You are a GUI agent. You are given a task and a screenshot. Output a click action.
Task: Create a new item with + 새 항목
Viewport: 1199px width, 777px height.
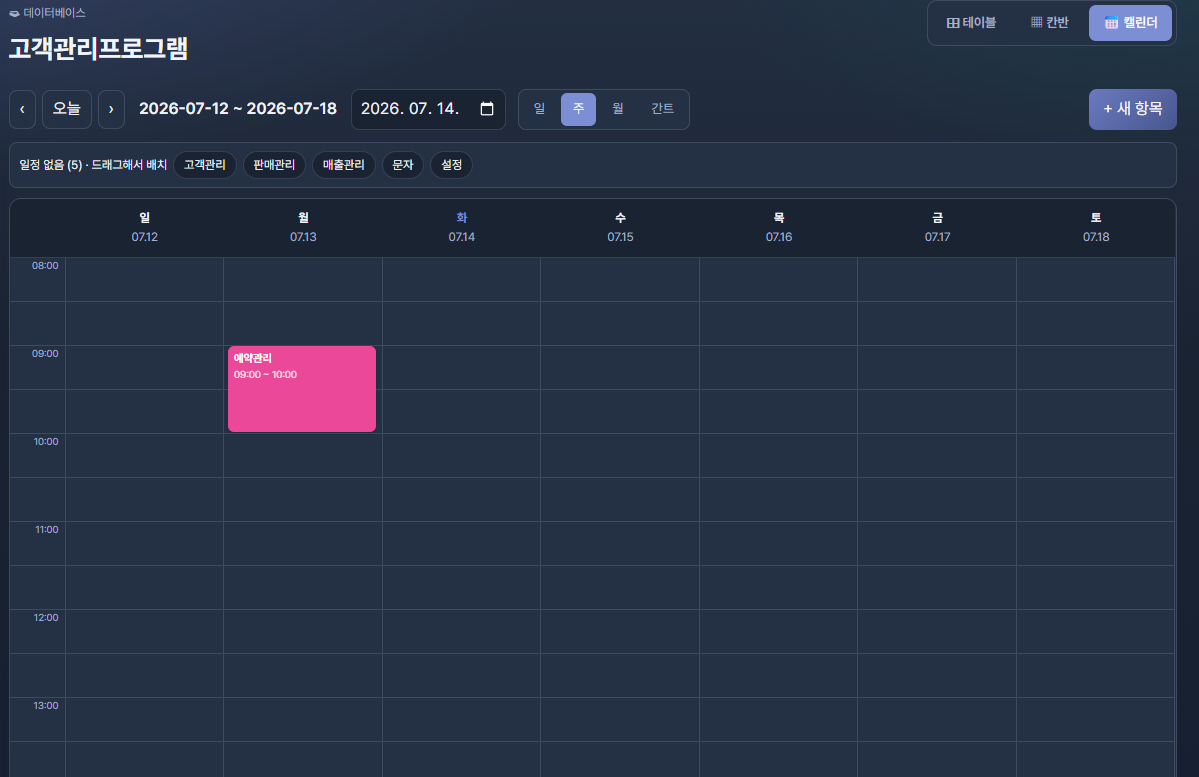[1132, 109]
